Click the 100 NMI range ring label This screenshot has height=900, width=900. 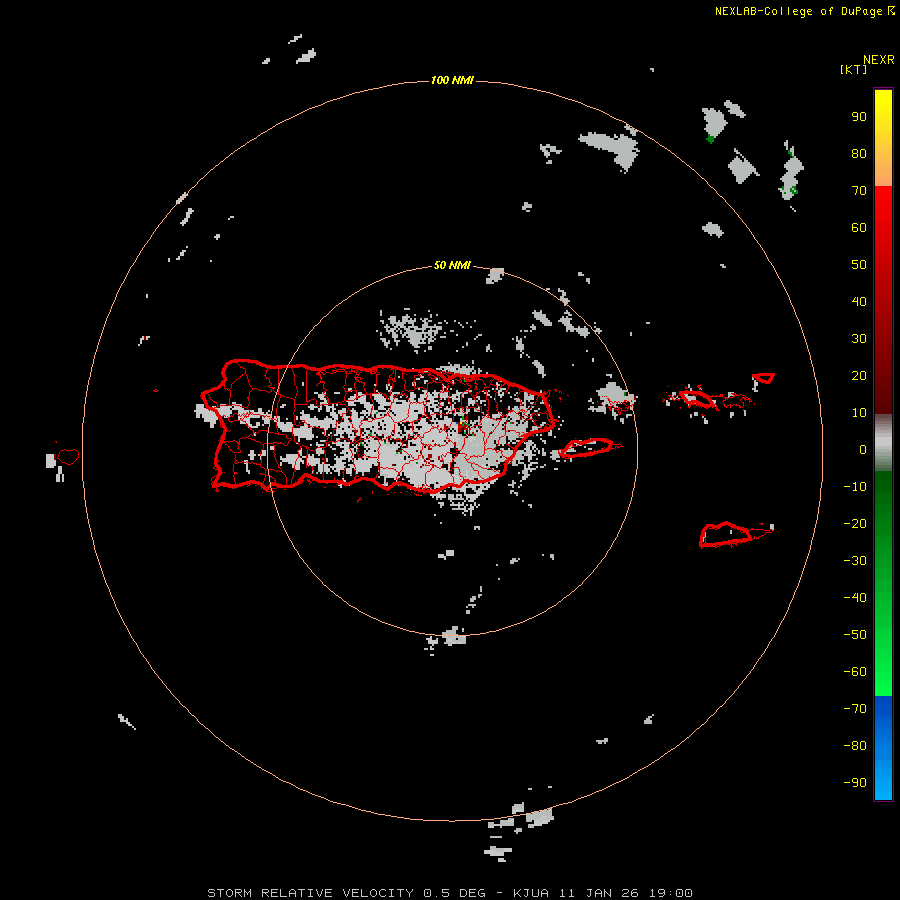pyautogui.click(x=452, y=80)
